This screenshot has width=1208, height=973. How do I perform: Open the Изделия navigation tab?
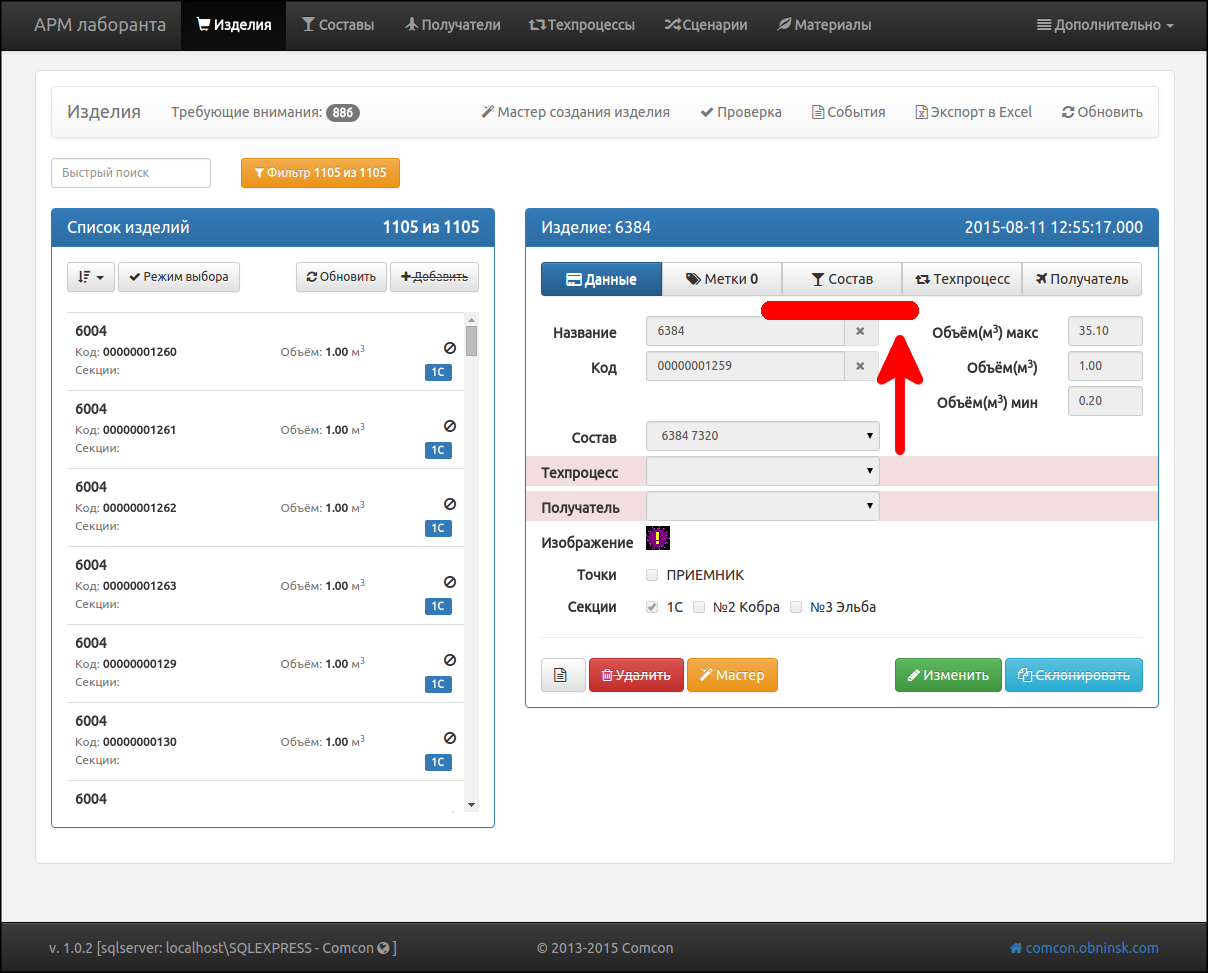click(x=233, y=25)
